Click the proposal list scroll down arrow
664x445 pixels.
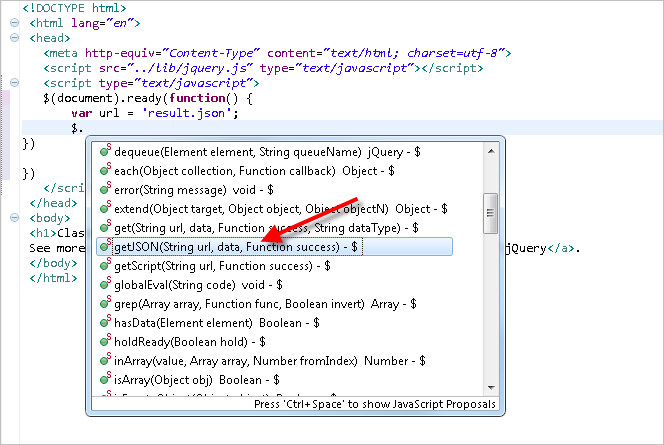coord(491,387)
